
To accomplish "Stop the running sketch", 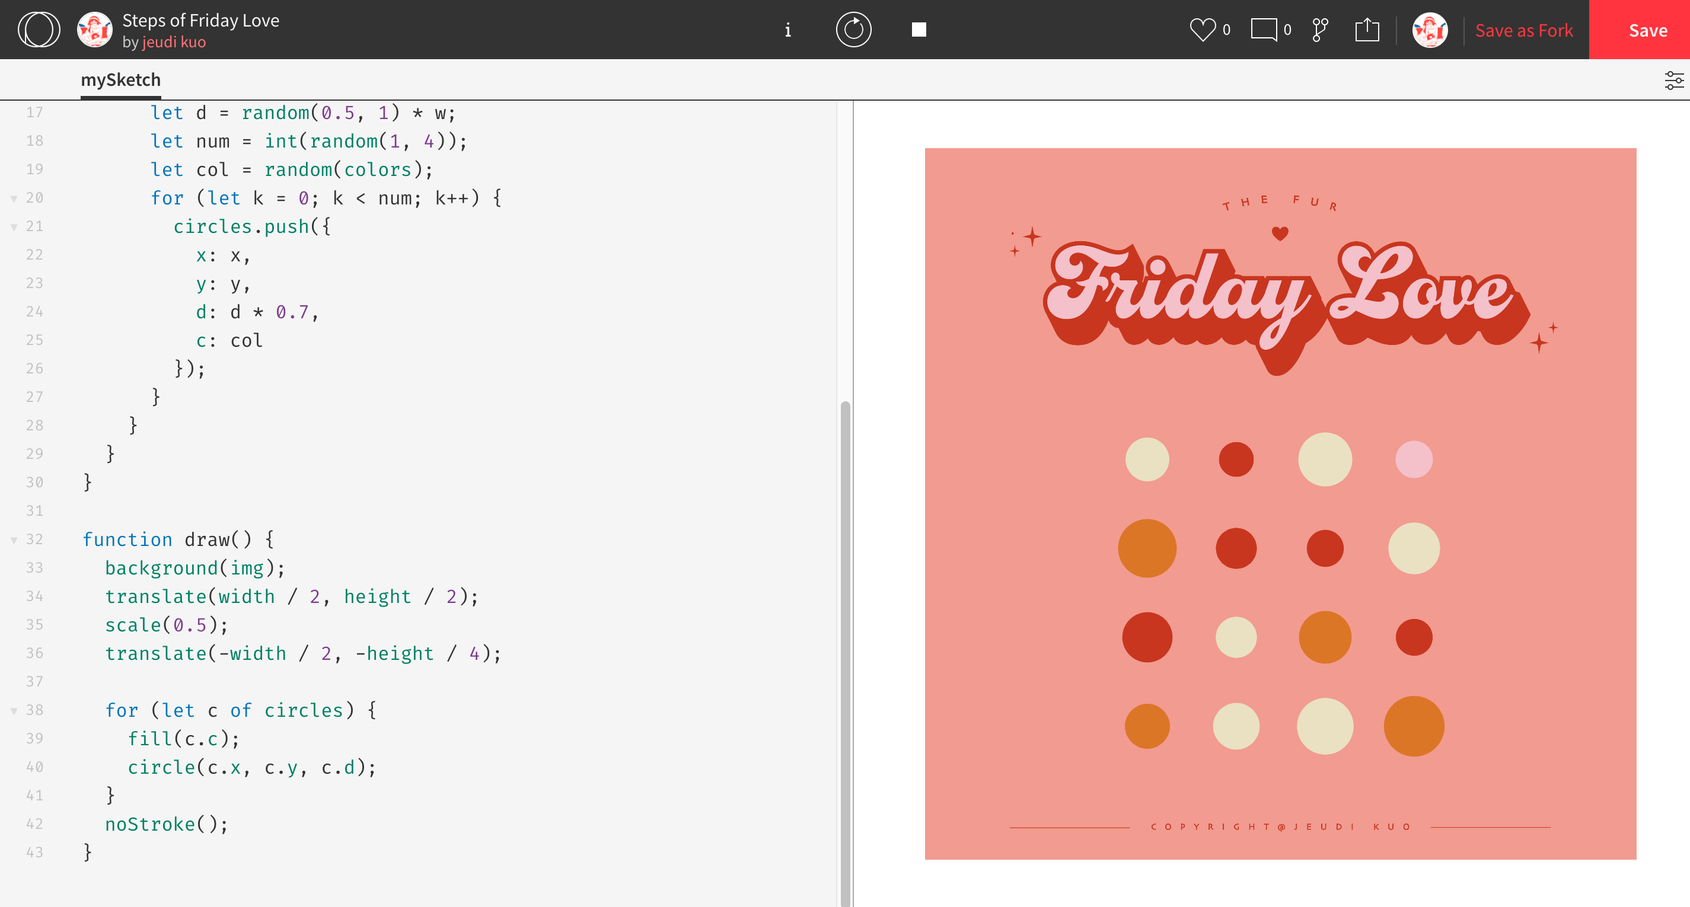I will 919,30.
